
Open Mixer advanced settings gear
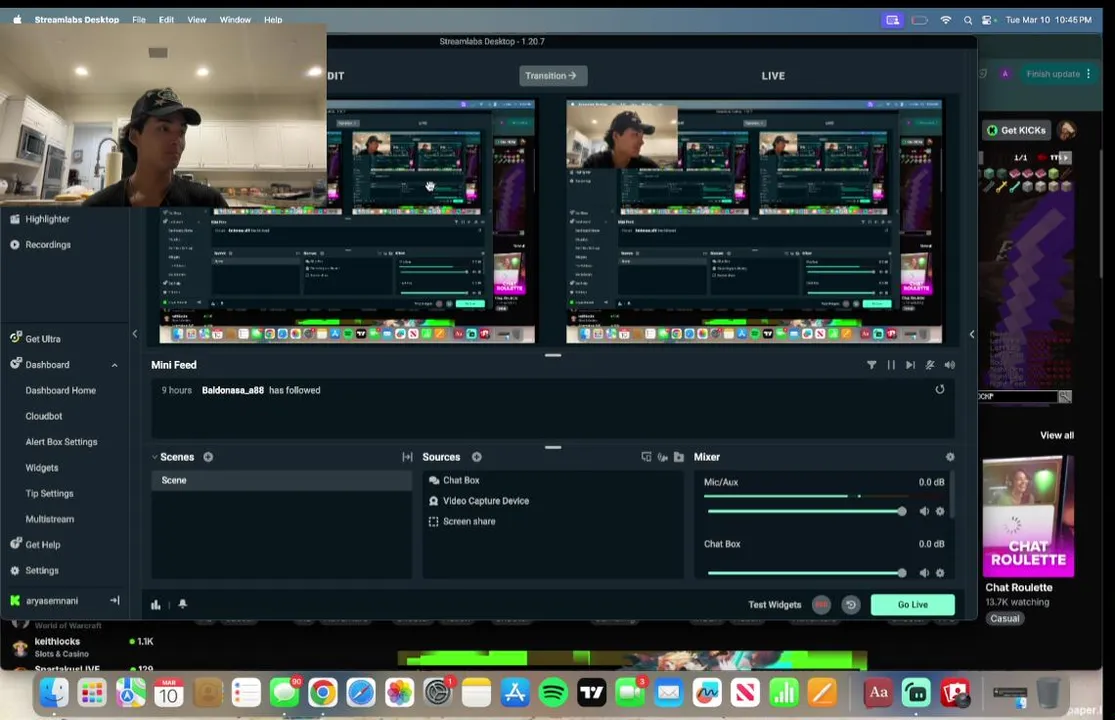[x=950, y=457]
